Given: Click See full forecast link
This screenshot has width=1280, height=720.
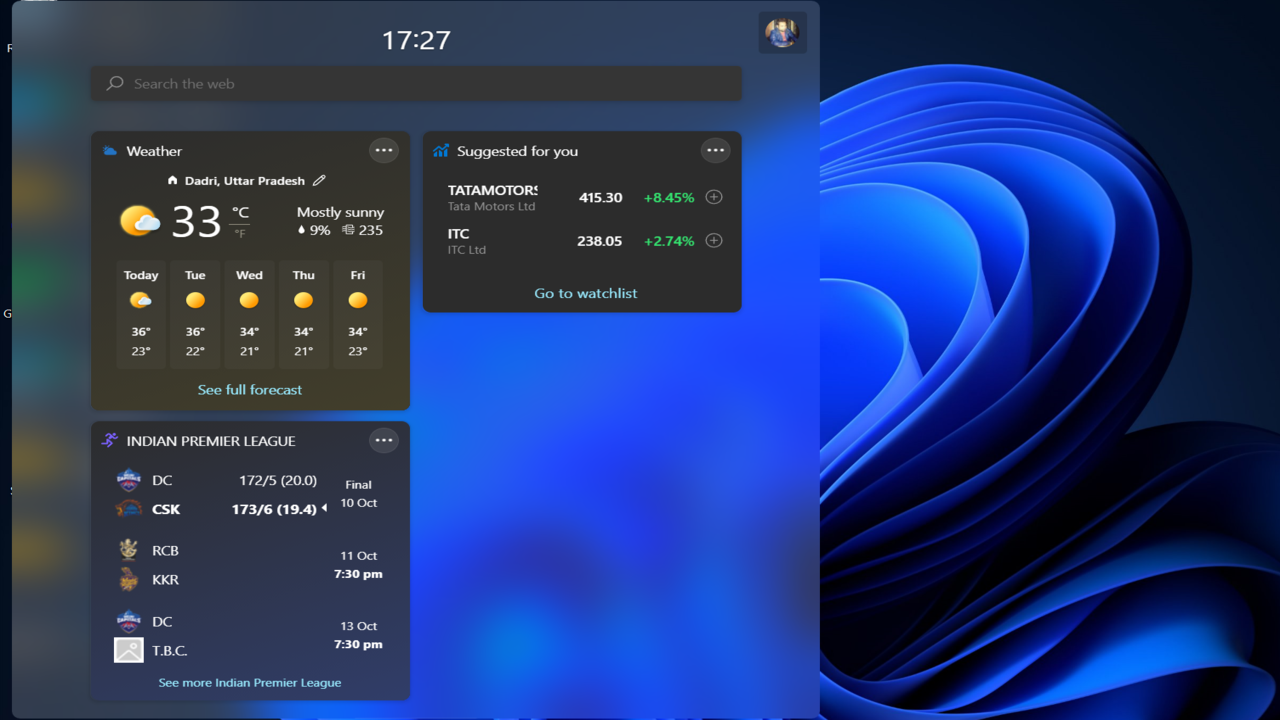Looking at the screenshot, I should (x=250, y=390).
